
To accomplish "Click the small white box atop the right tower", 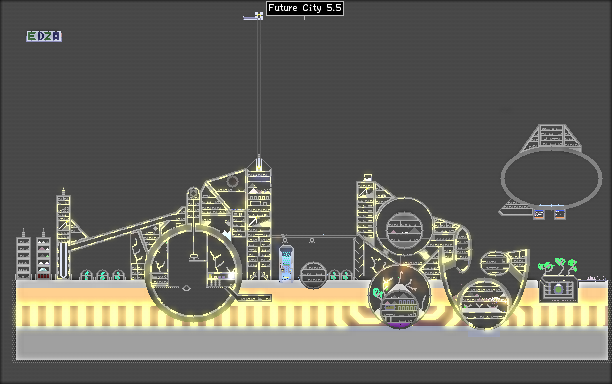I will (368, 177).
